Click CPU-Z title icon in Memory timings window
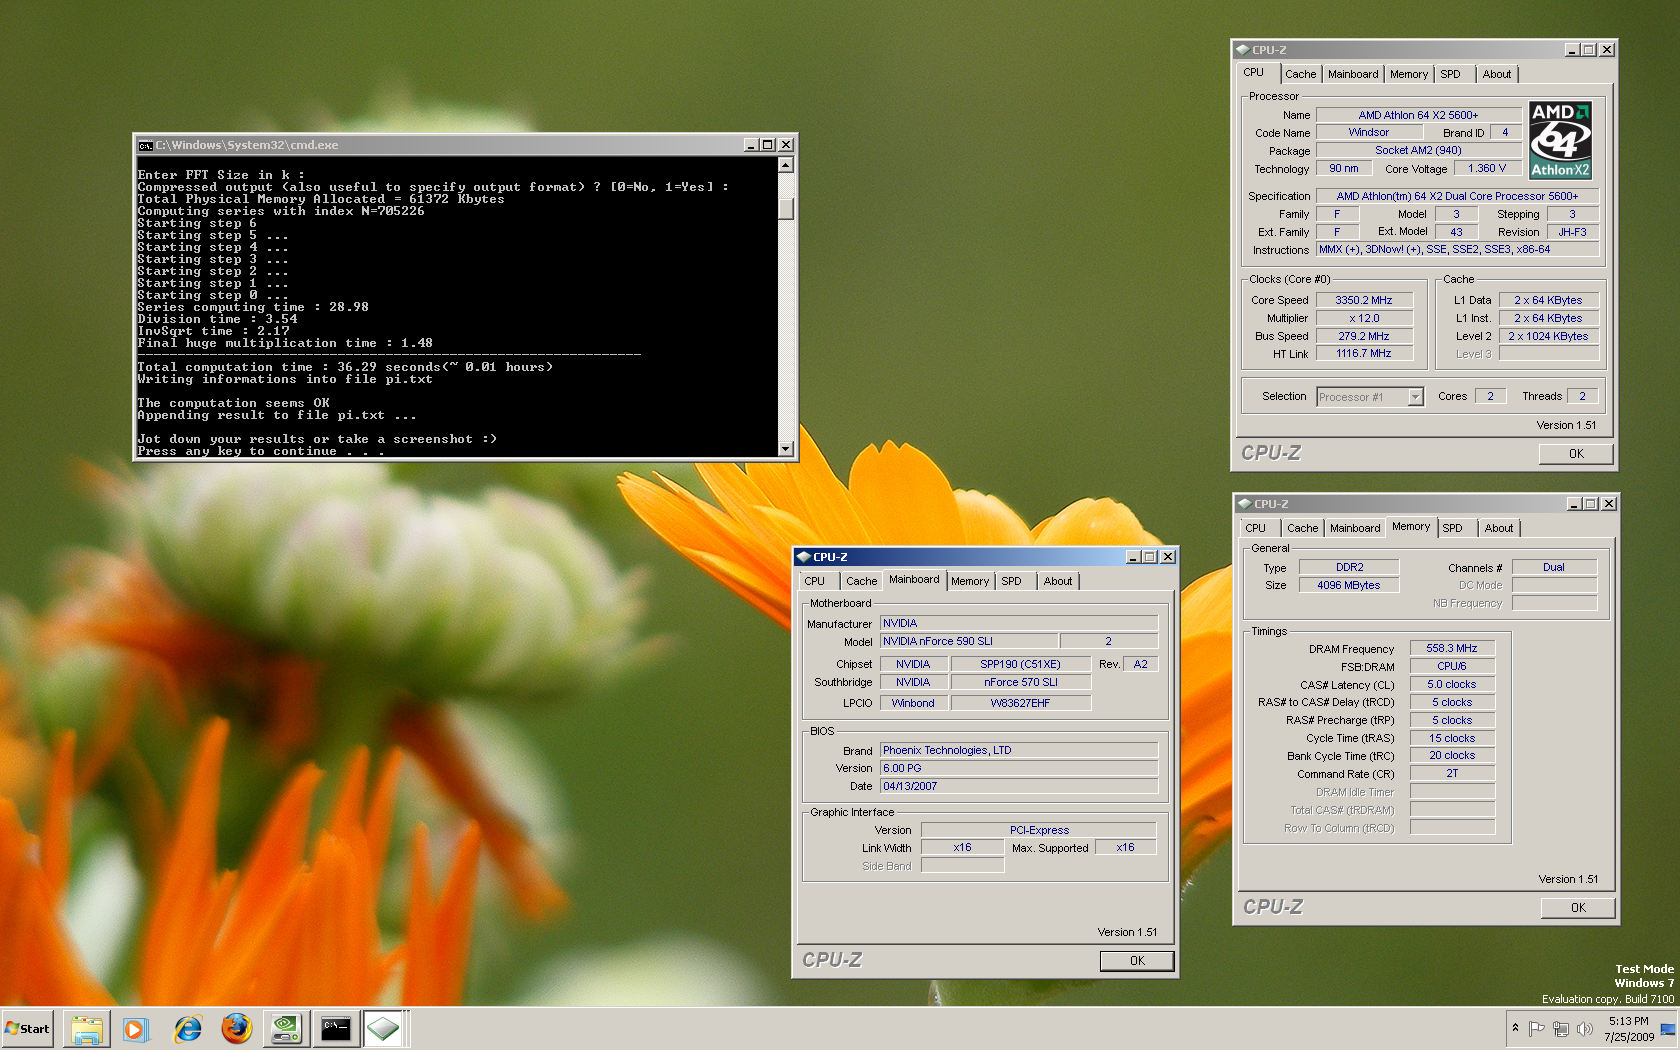This screenshot has height=1050, width=1680. click(x=1244, y=504)
